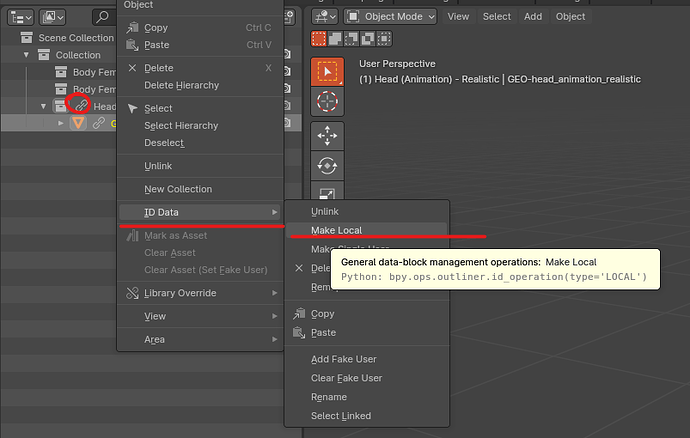Open the Select menu in viewport header
This screenshot has height=438, width=690.
(x=497, y=17)
